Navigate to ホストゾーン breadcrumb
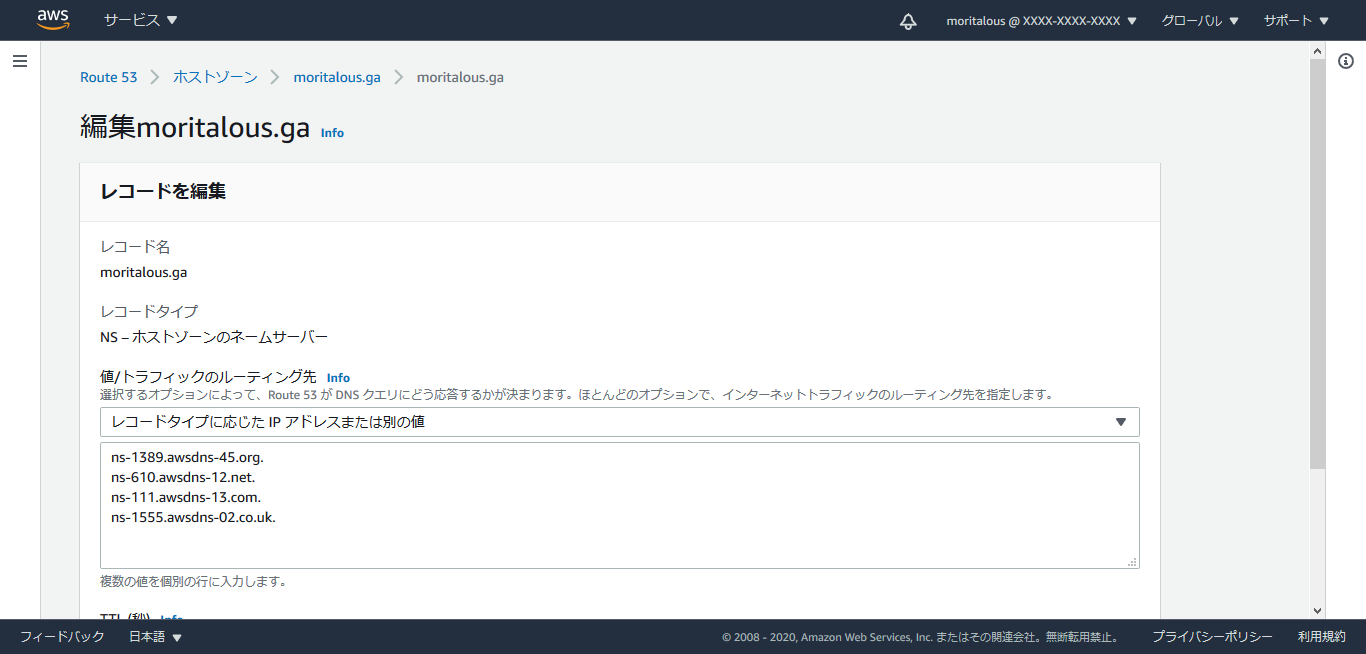Image resolution: width=1366 pixels, height=654 pixels. (x=215, y=77)
